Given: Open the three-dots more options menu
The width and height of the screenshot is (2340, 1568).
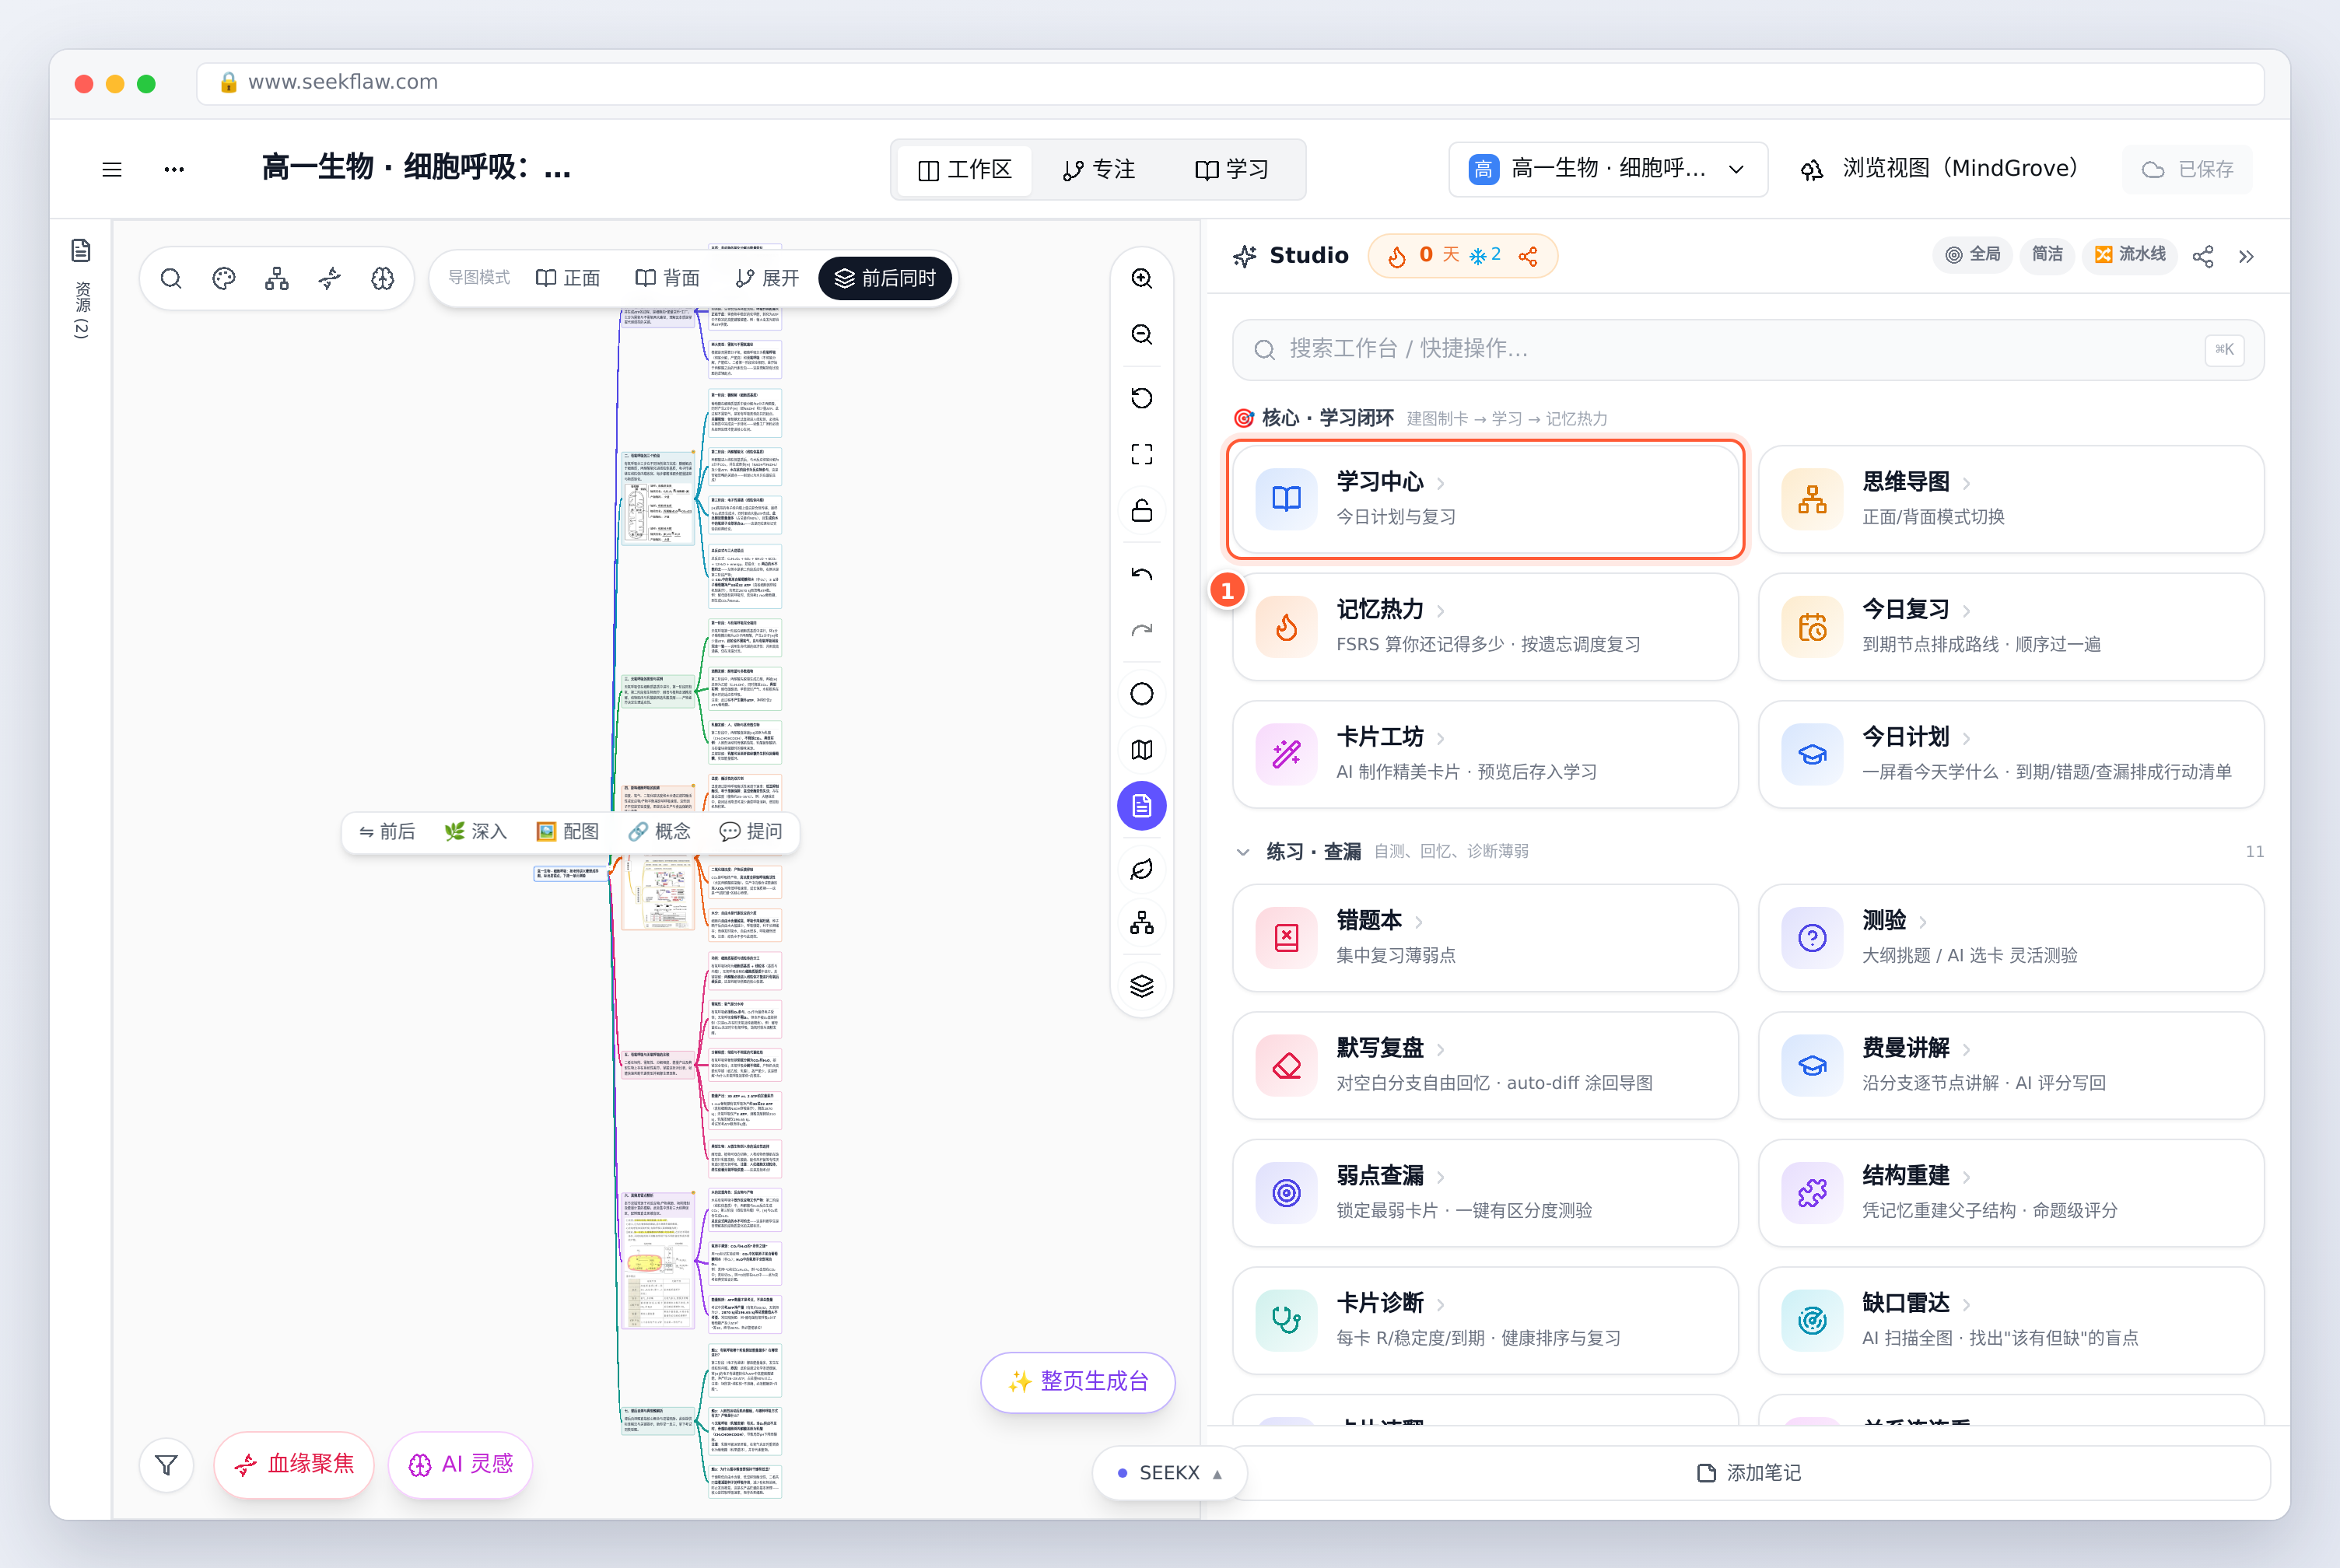Looking at the screenshot, I should click(x=174, y=170).
